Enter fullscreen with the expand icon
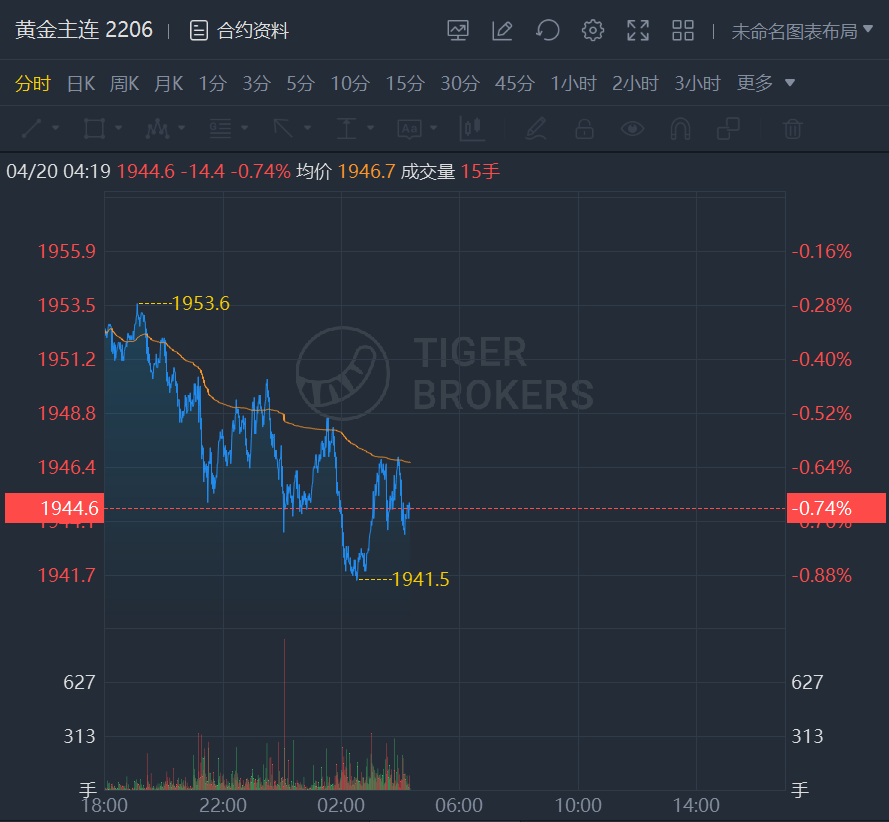The image size is (889, 822). [638, 31]
